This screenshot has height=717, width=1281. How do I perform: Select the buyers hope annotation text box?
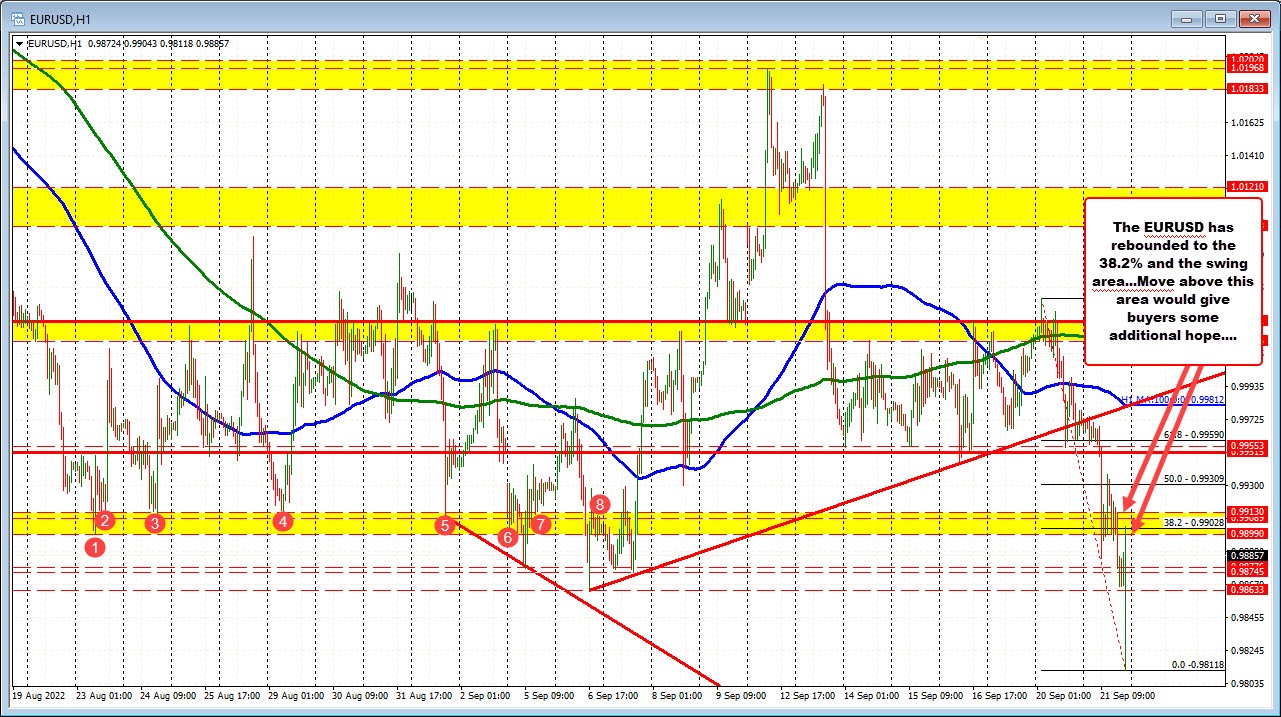(x=1173, y=280)
